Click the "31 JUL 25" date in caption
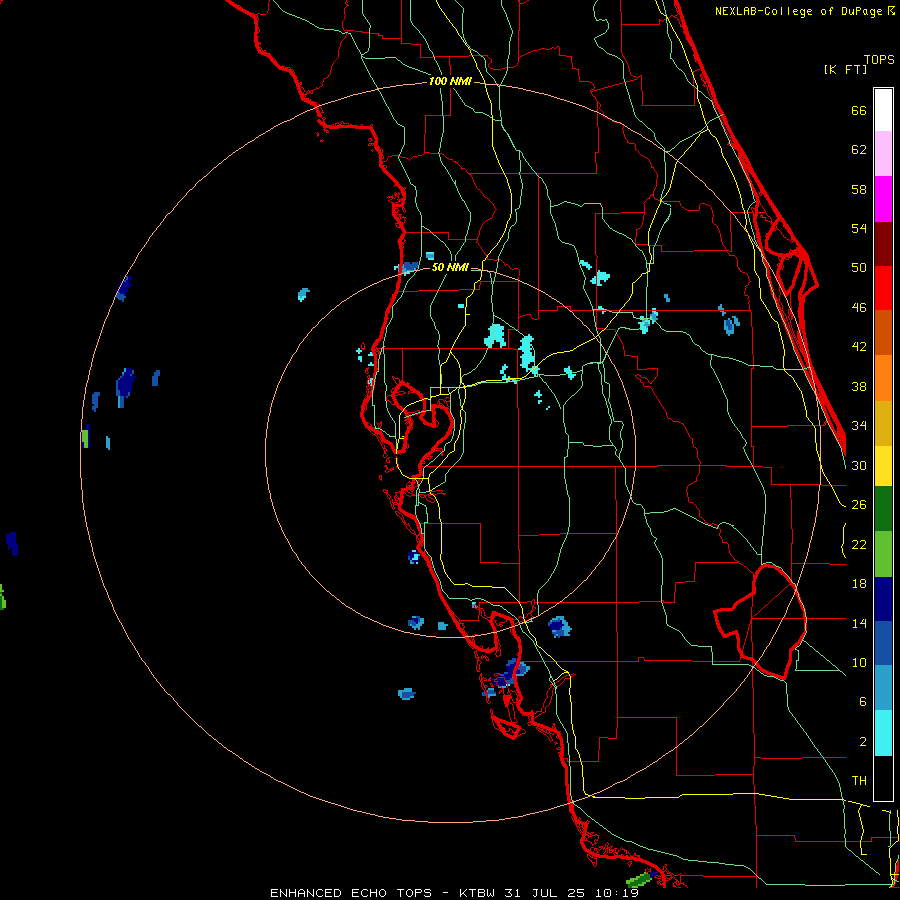 [545, 893]
